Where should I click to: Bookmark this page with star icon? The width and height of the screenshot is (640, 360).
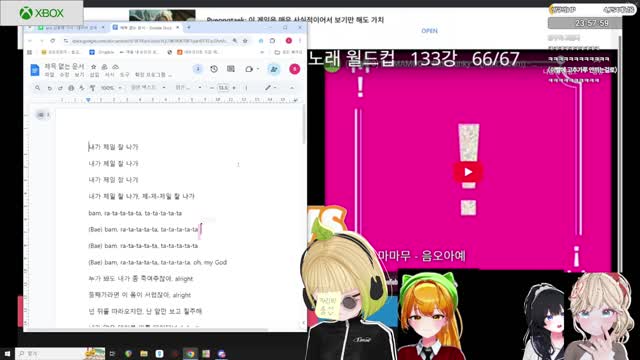tap(245, 41)
